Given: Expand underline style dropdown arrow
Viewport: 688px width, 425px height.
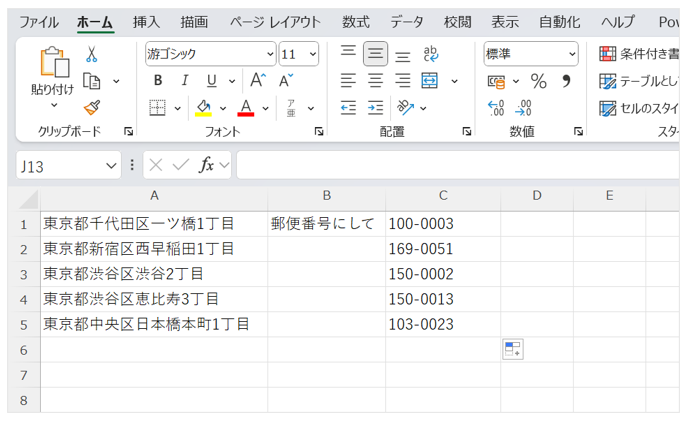Looking at the screenshot, I should [232, 81].
